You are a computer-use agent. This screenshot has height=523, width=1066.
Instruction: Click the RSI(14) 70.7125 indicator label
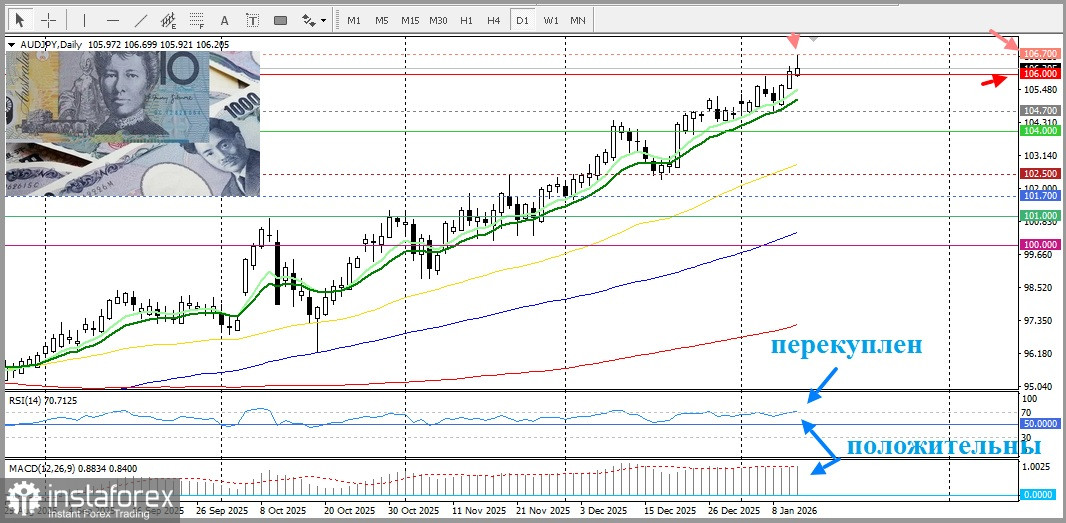(x=42, y=401)
